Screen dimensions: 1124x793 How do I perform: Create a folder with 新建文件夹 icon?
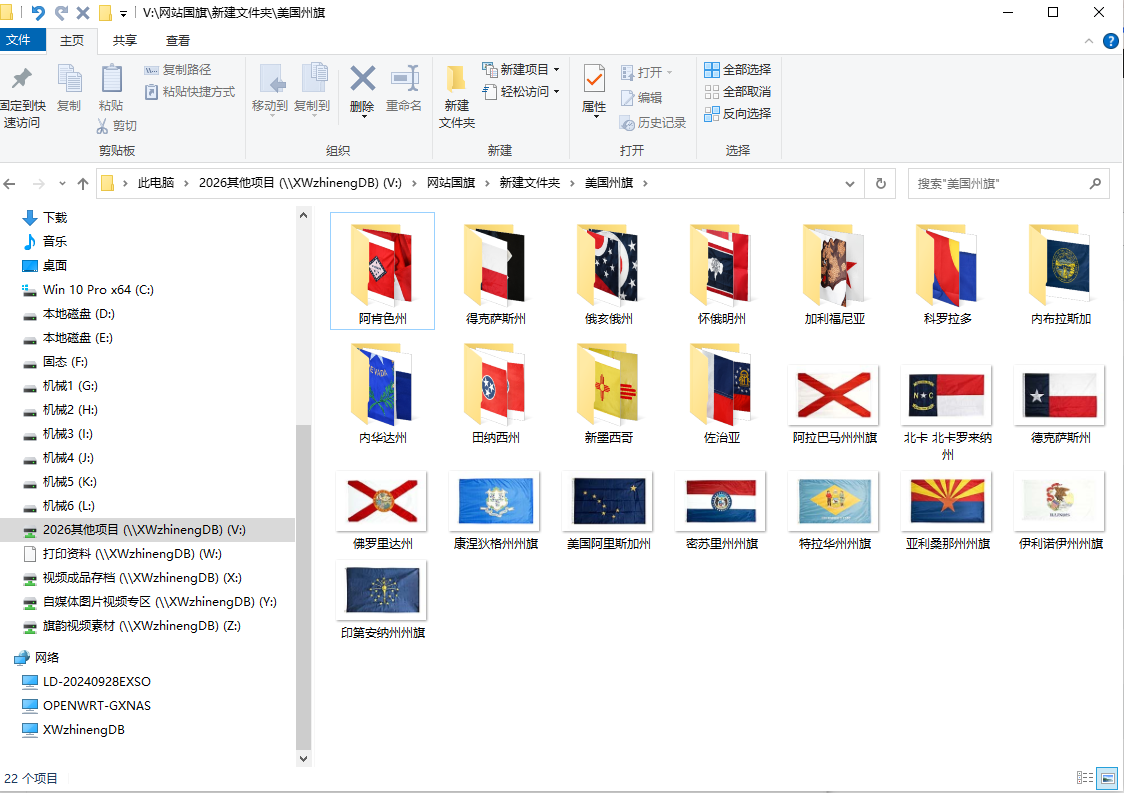pyautogui.click(x=457, y=79)
